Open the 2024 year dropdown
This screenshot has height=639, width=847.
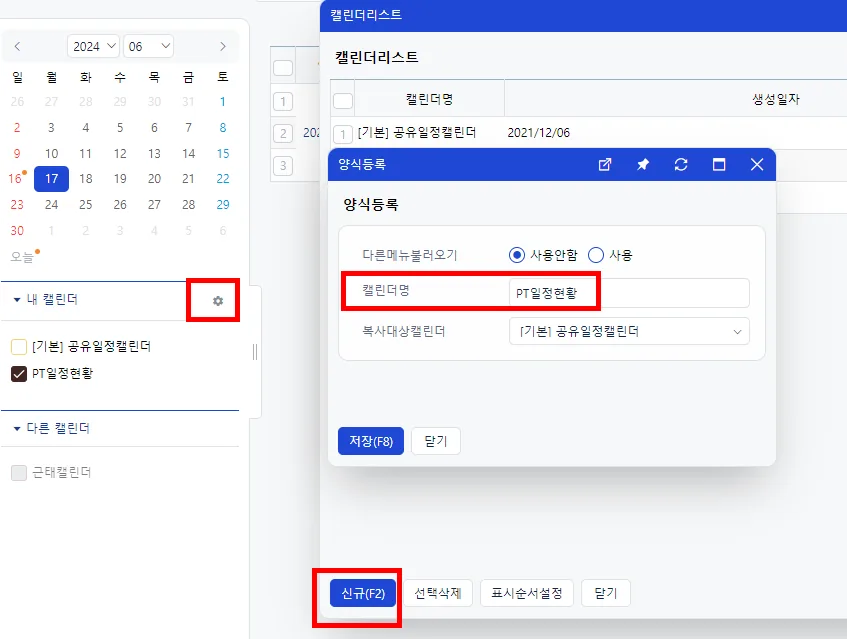point(93,46)
